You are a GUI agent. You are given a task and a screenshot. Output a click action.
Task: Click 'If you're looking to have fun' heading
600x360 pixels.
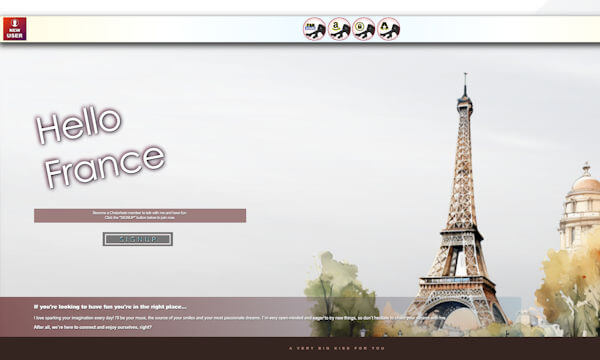pos(110,307)
